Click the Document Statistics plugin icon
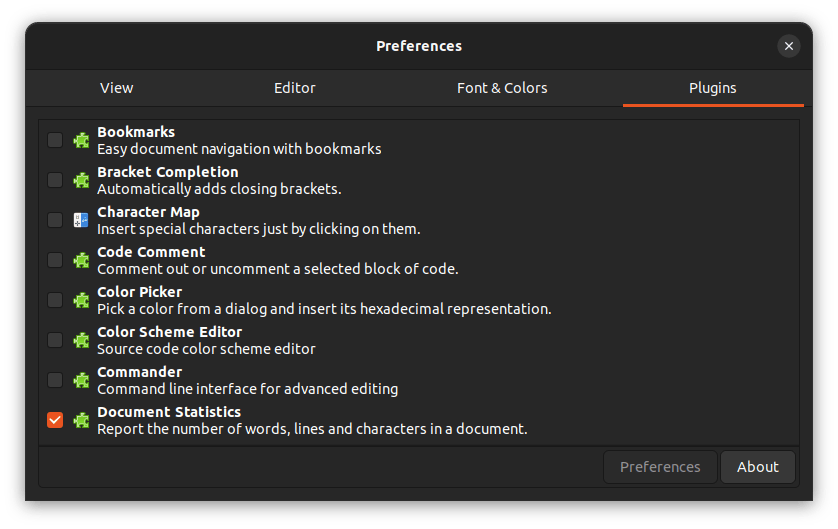 pyautogui.click(x=81, y=420)
